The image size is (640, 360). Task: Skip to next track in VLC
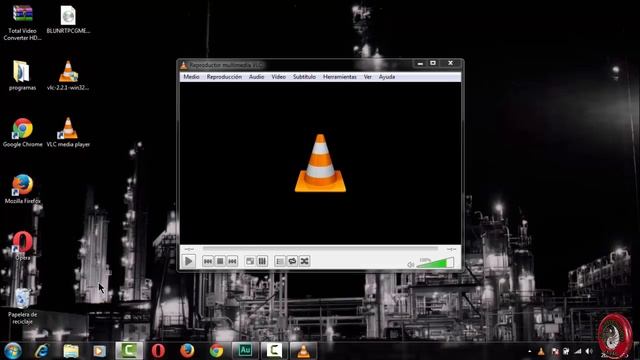[x=232, y=261]
